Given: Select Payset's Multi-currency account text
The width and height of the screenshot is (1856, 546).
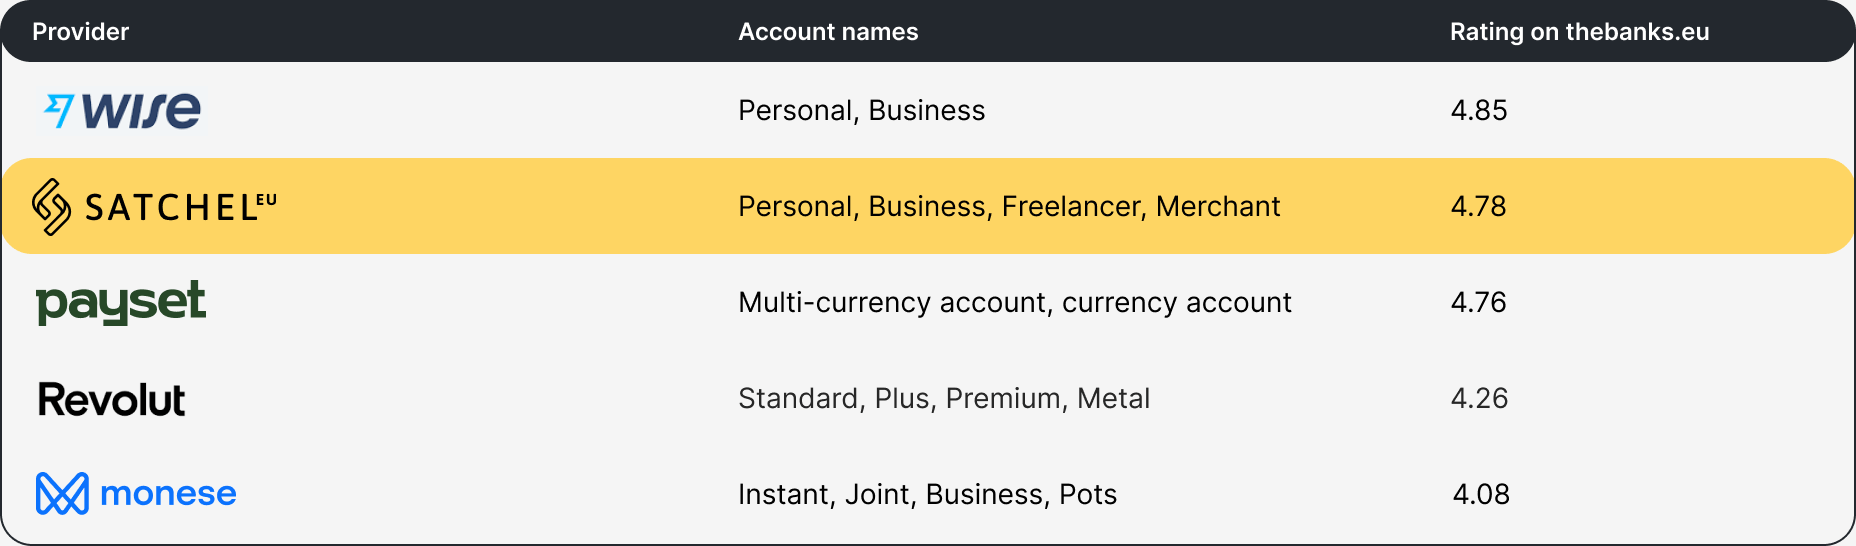Looking at the screenshot, I should 1015,302.
